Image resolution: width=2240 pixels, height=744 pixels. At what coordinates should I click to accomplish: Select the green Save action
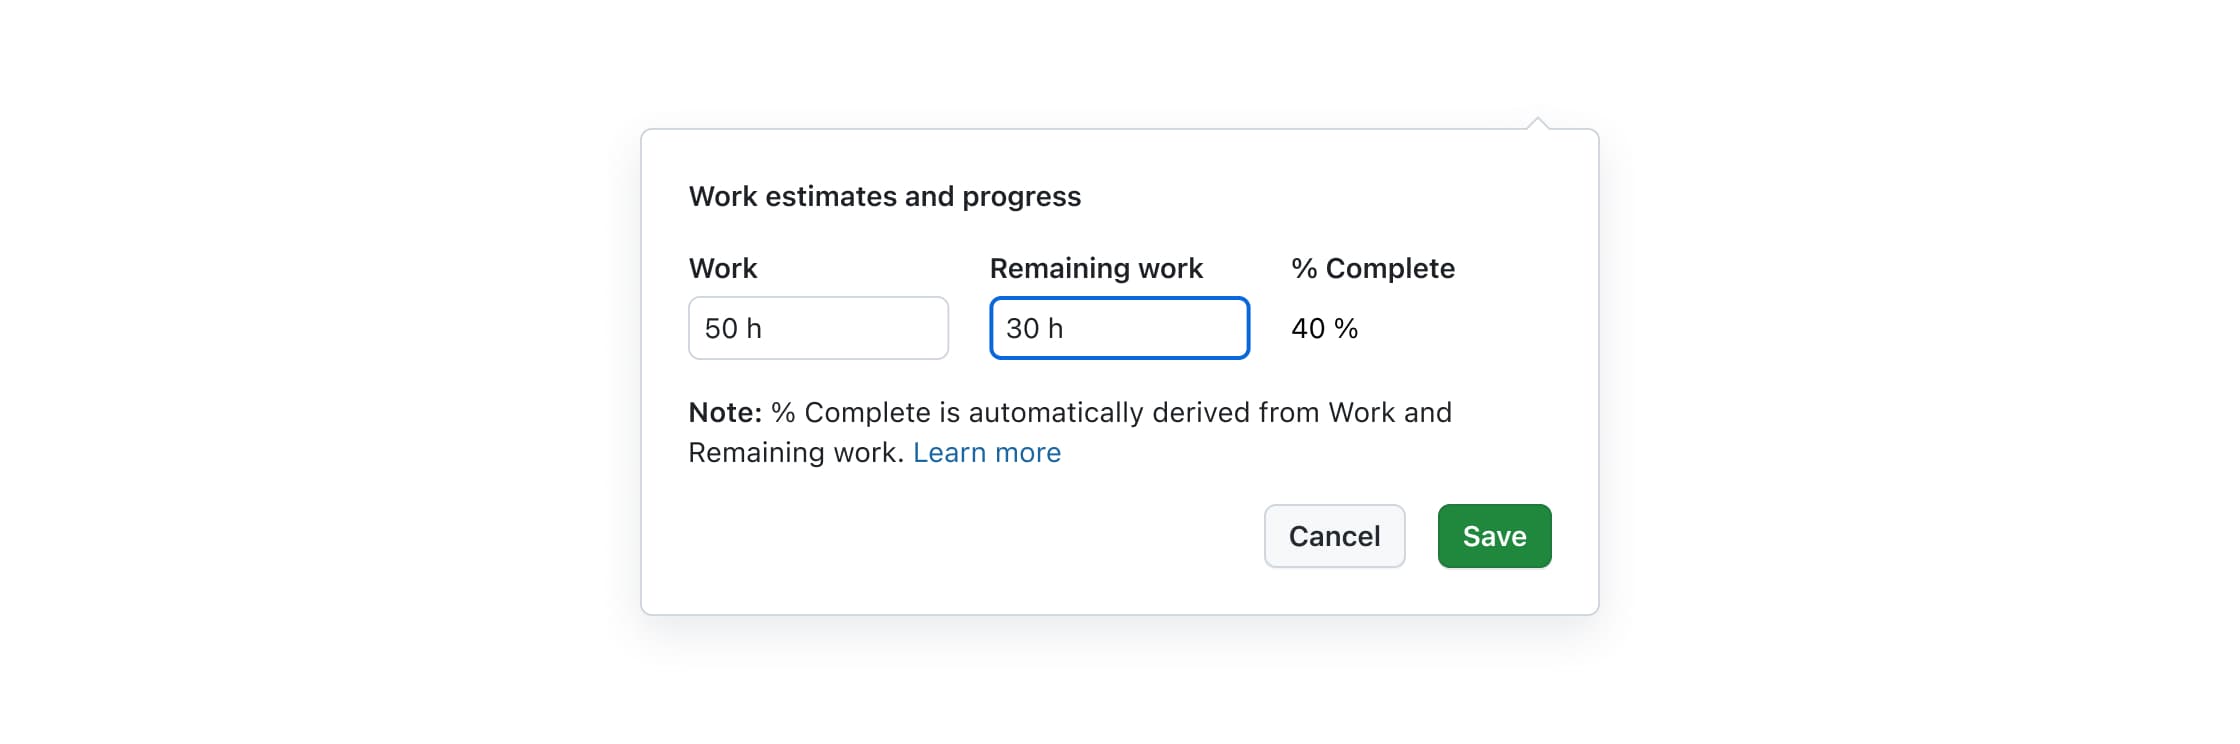pyautogui.click(x=1494, y=536)
